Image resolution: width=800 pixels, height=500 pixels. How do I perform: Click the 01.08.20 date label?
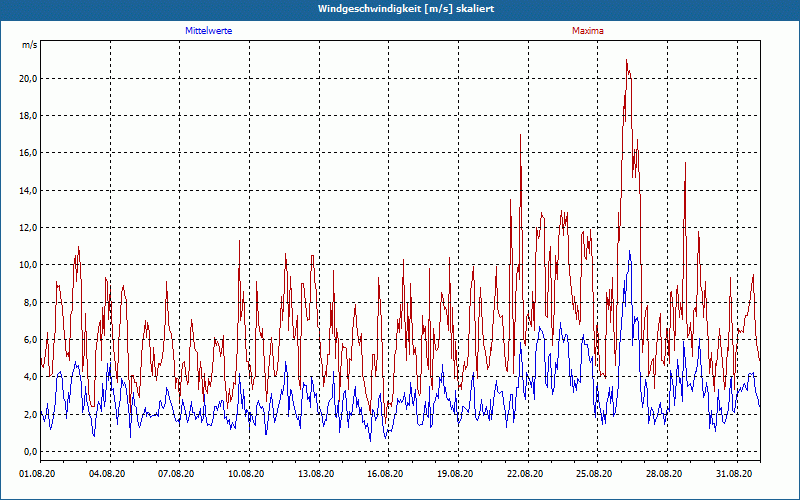[37, 474]
